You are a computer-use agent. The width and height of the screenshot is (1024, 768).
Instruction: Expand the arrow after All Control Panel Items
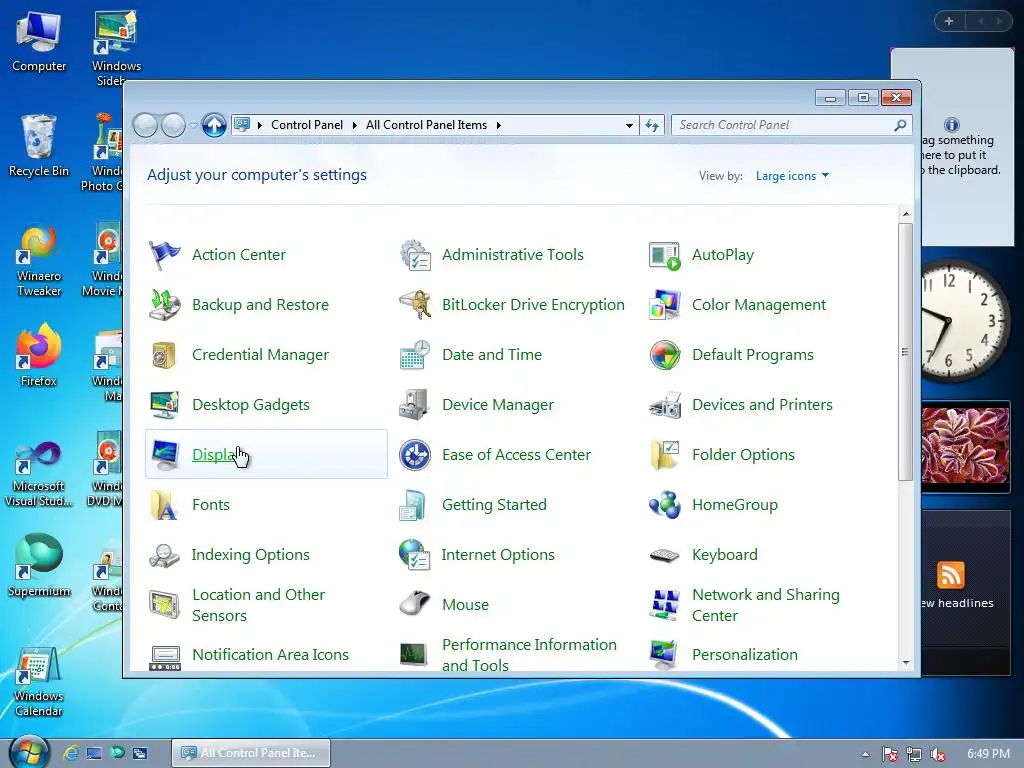coord(498,125)
